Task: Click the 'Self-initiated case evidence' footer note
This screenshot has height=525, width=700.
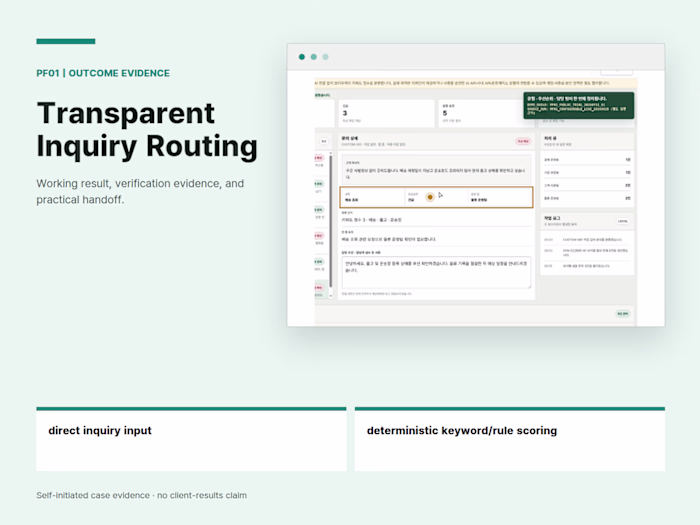Action: click(142, 495)
